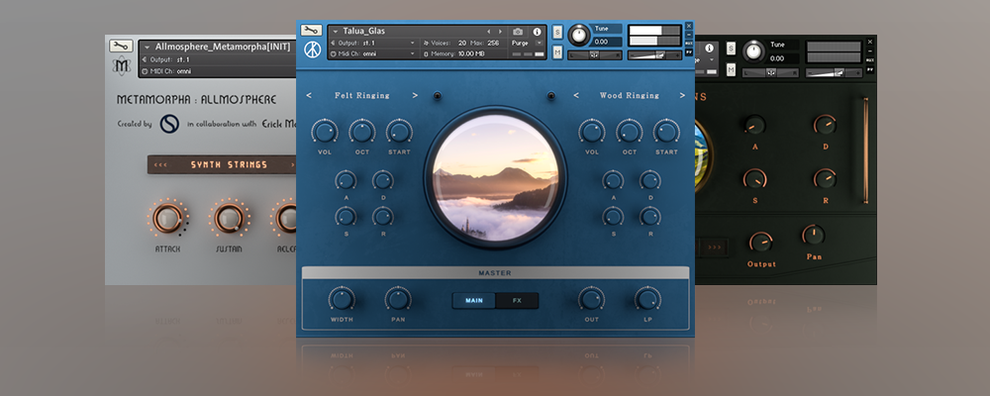This screenshot has width=990, height=396.
Task: Click the Felt Ringing A envelope knob
Action: tap(345, 180)
